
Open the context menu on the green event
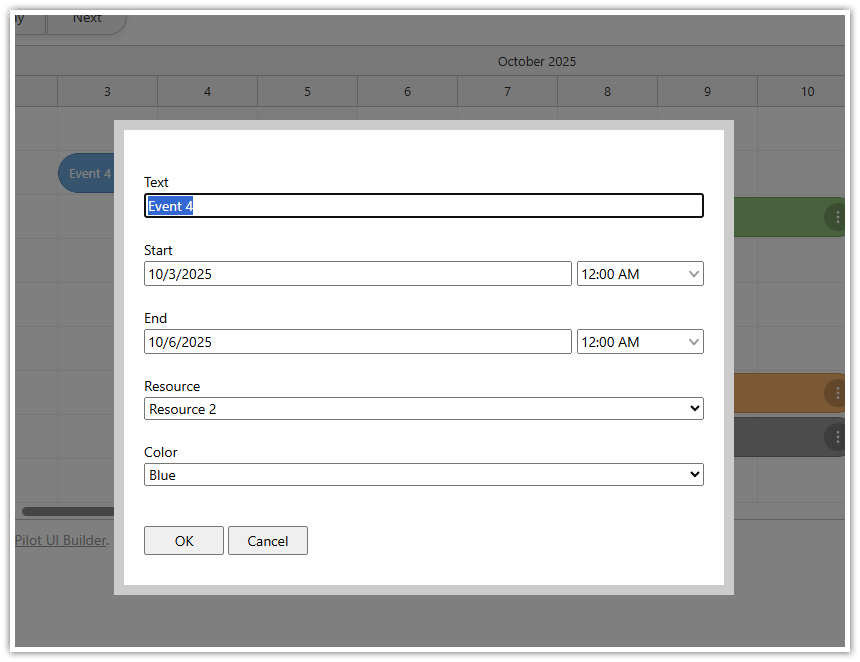tap(836, 217)
